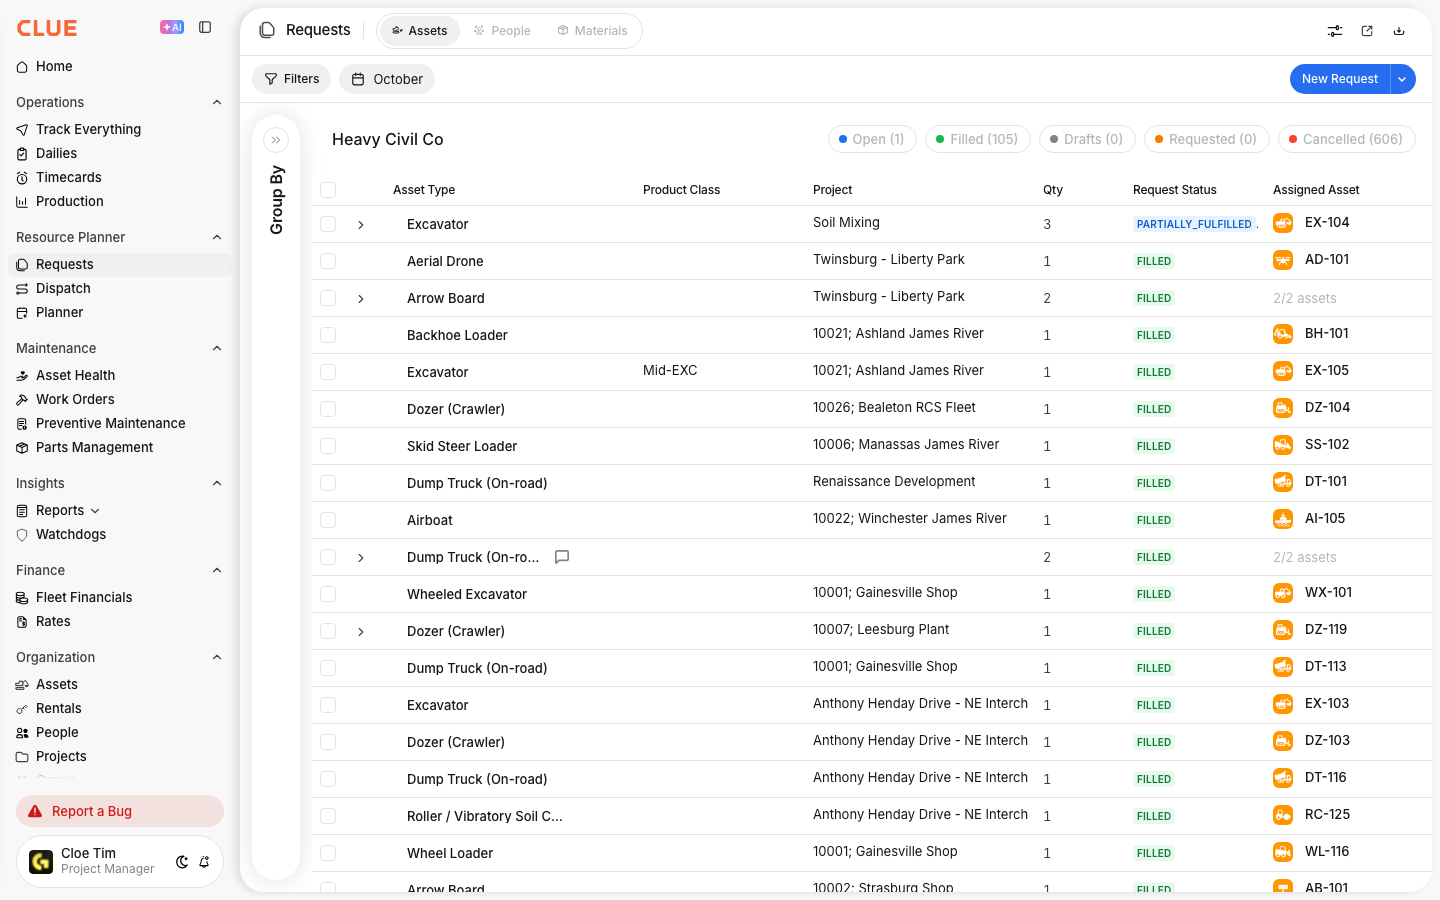Viewport: 1440px width, 900px height.
Task: Toggle dark mode moon icon
Action: [x=182, y=862]
